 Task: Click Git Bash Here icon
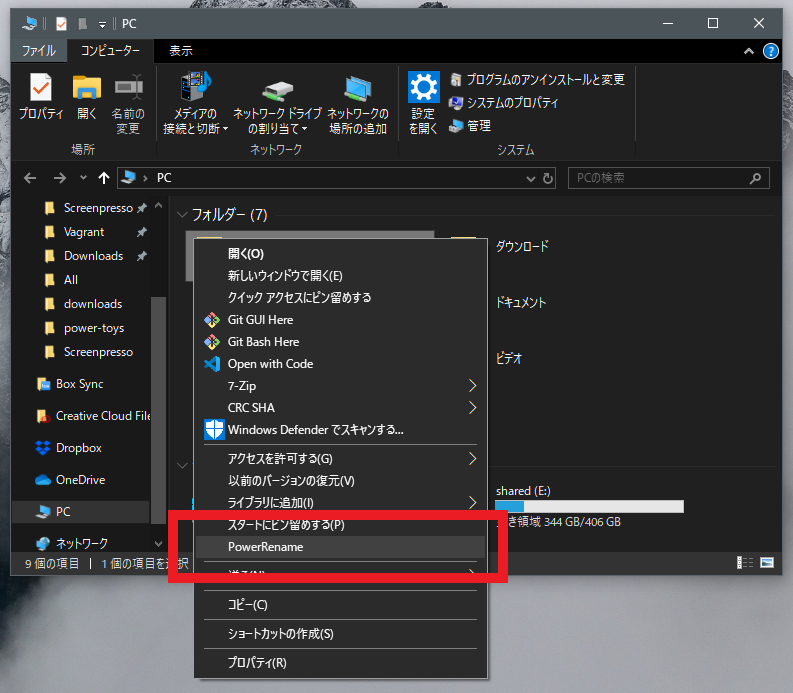(x=212, y=342)
